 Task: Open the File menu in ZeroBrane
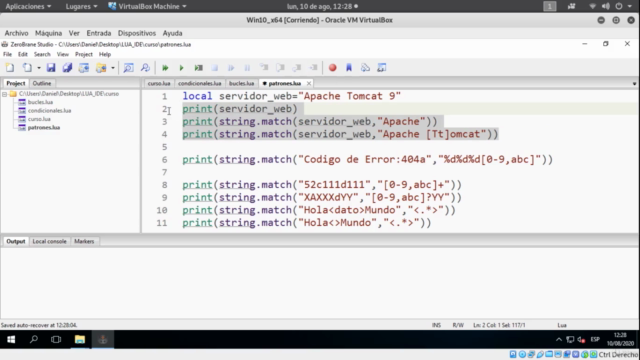7,54
